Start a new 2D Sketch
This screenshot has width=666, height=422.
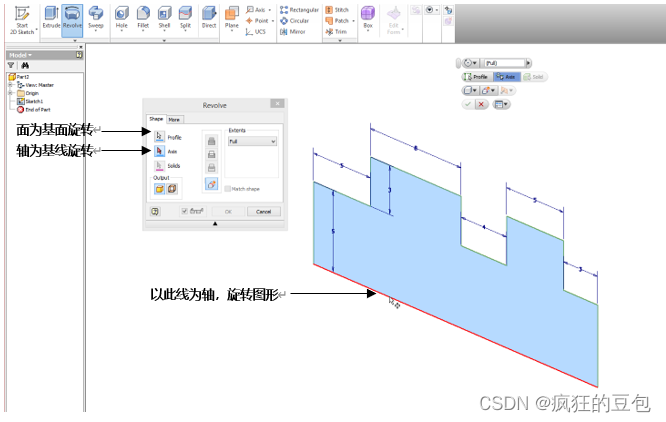click(x=22, y=18)
